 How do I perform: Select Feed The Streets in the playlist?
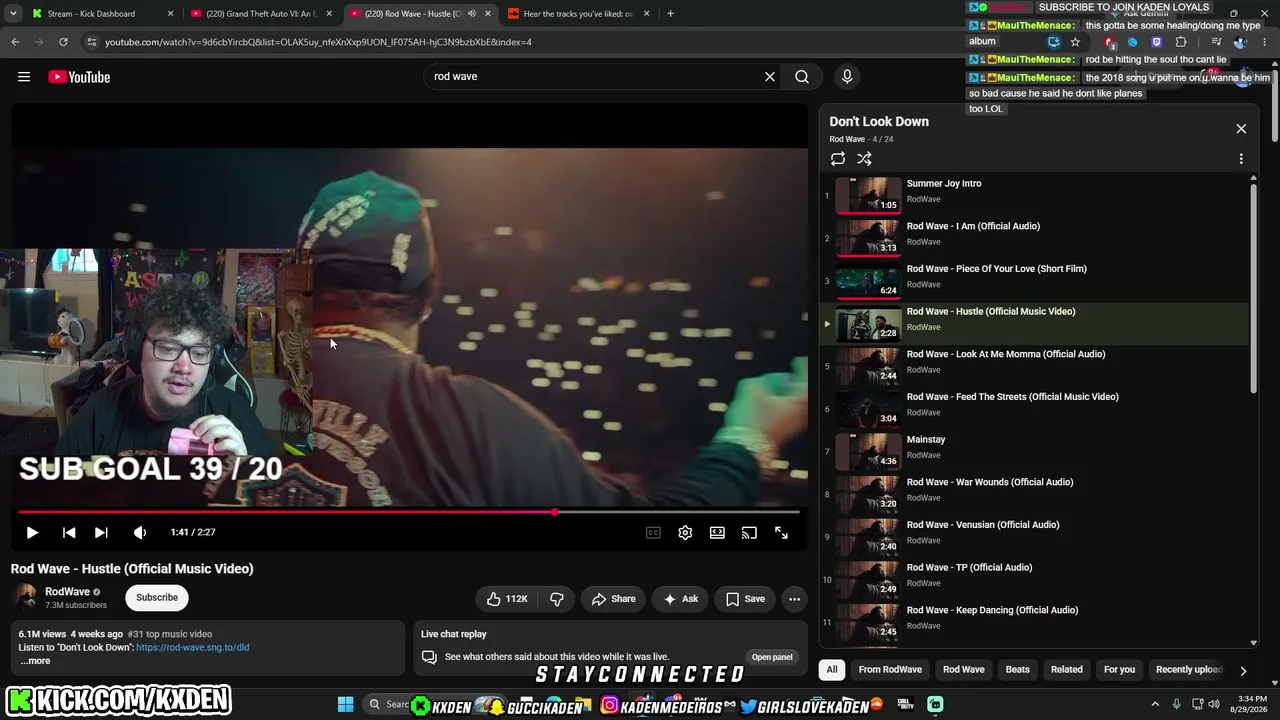[1035, 409]
